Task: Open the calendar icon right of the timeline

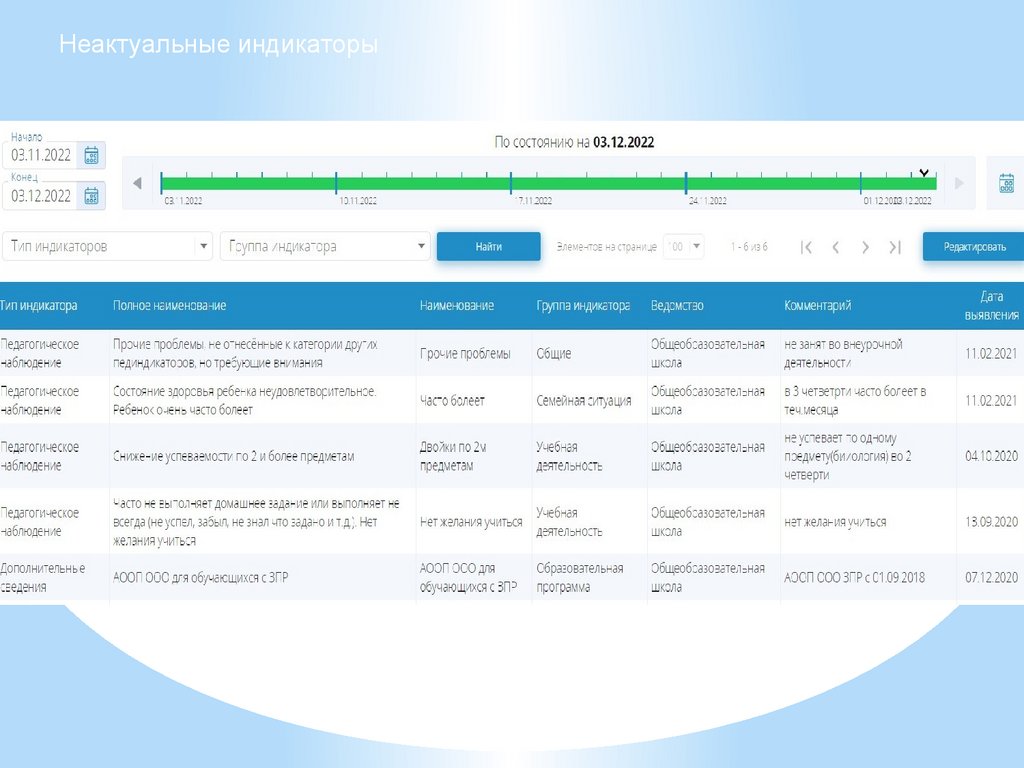Action: tap(1006, 183)
